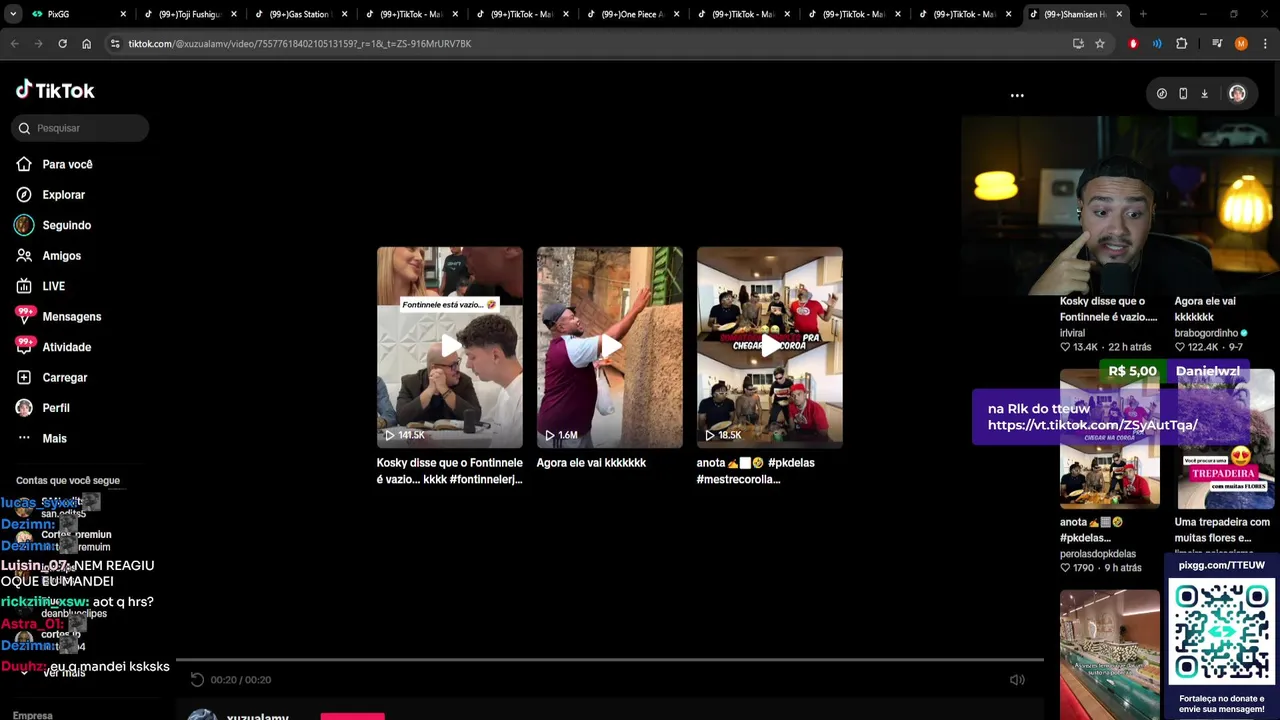Switch to the Gas Station tab
Viewport: 1280px width, 720px height.
point(299,14)
